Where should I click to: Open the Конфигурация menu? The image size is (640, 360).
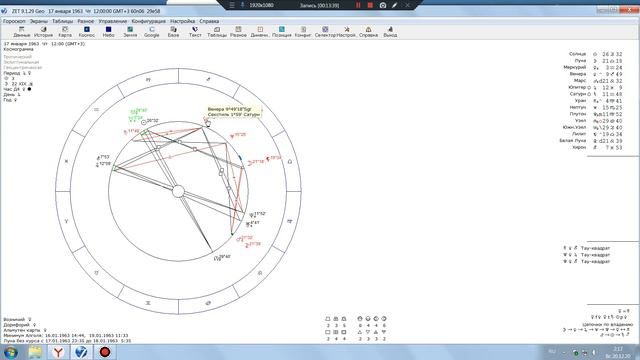(149, 21)
